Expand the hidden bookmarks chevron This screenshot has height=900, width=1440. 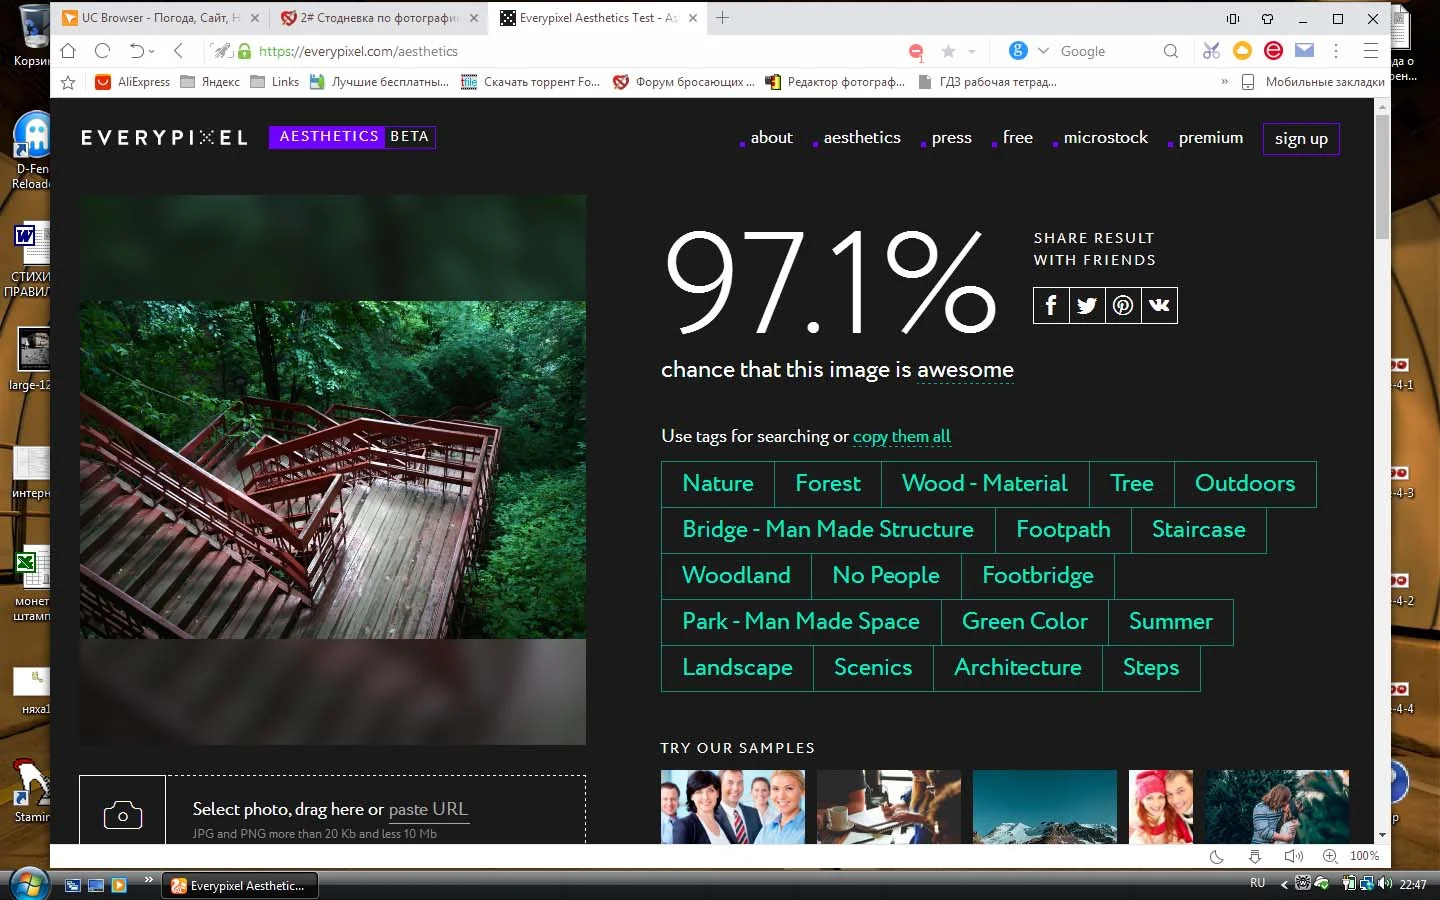1225,82
